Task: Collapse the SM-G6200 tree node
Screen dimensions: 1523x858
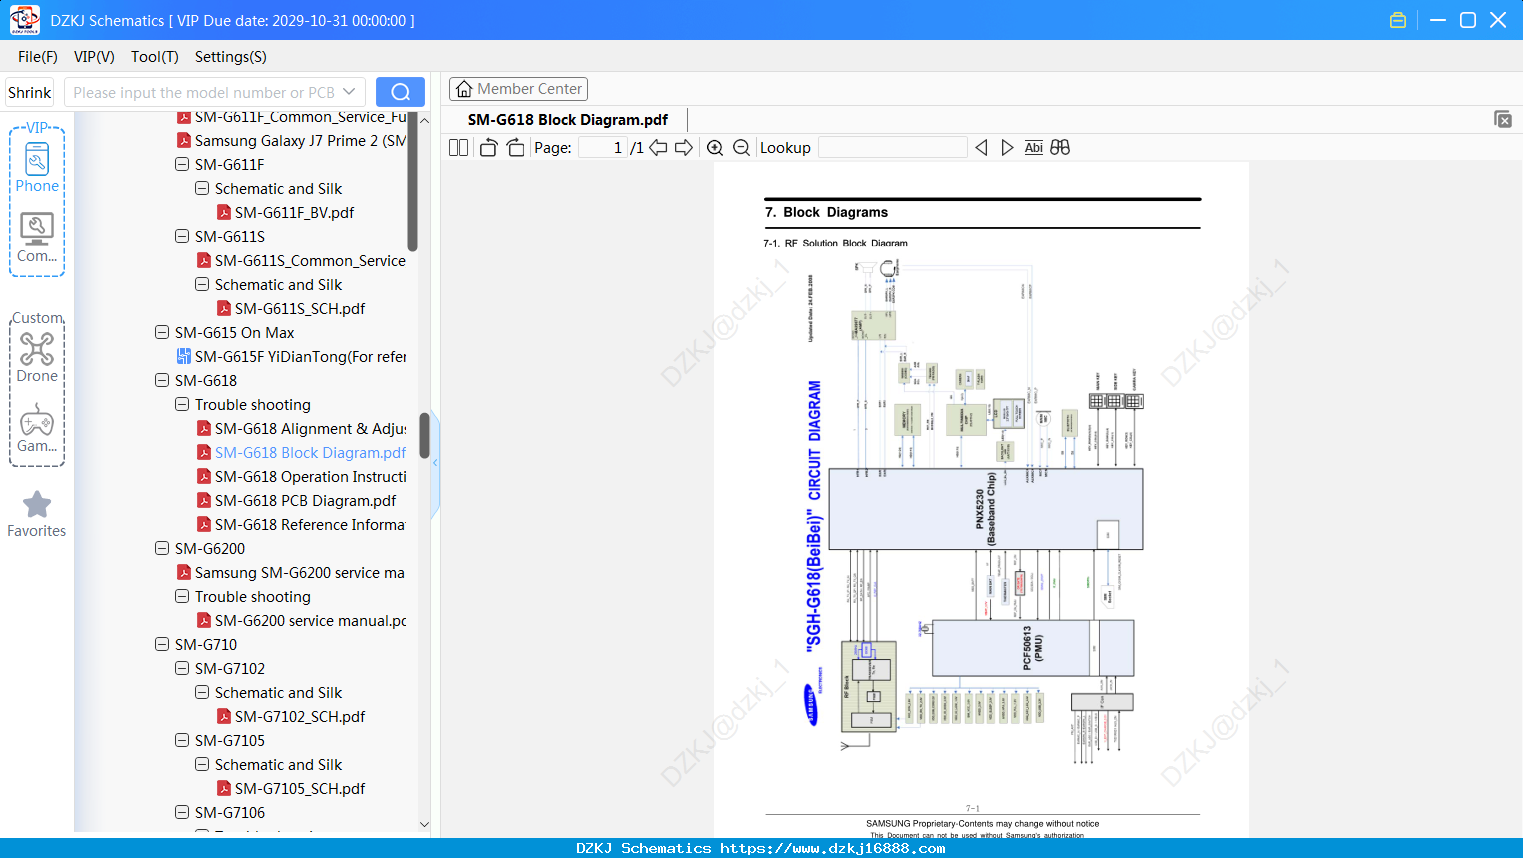Action: [x=162, y=548]
